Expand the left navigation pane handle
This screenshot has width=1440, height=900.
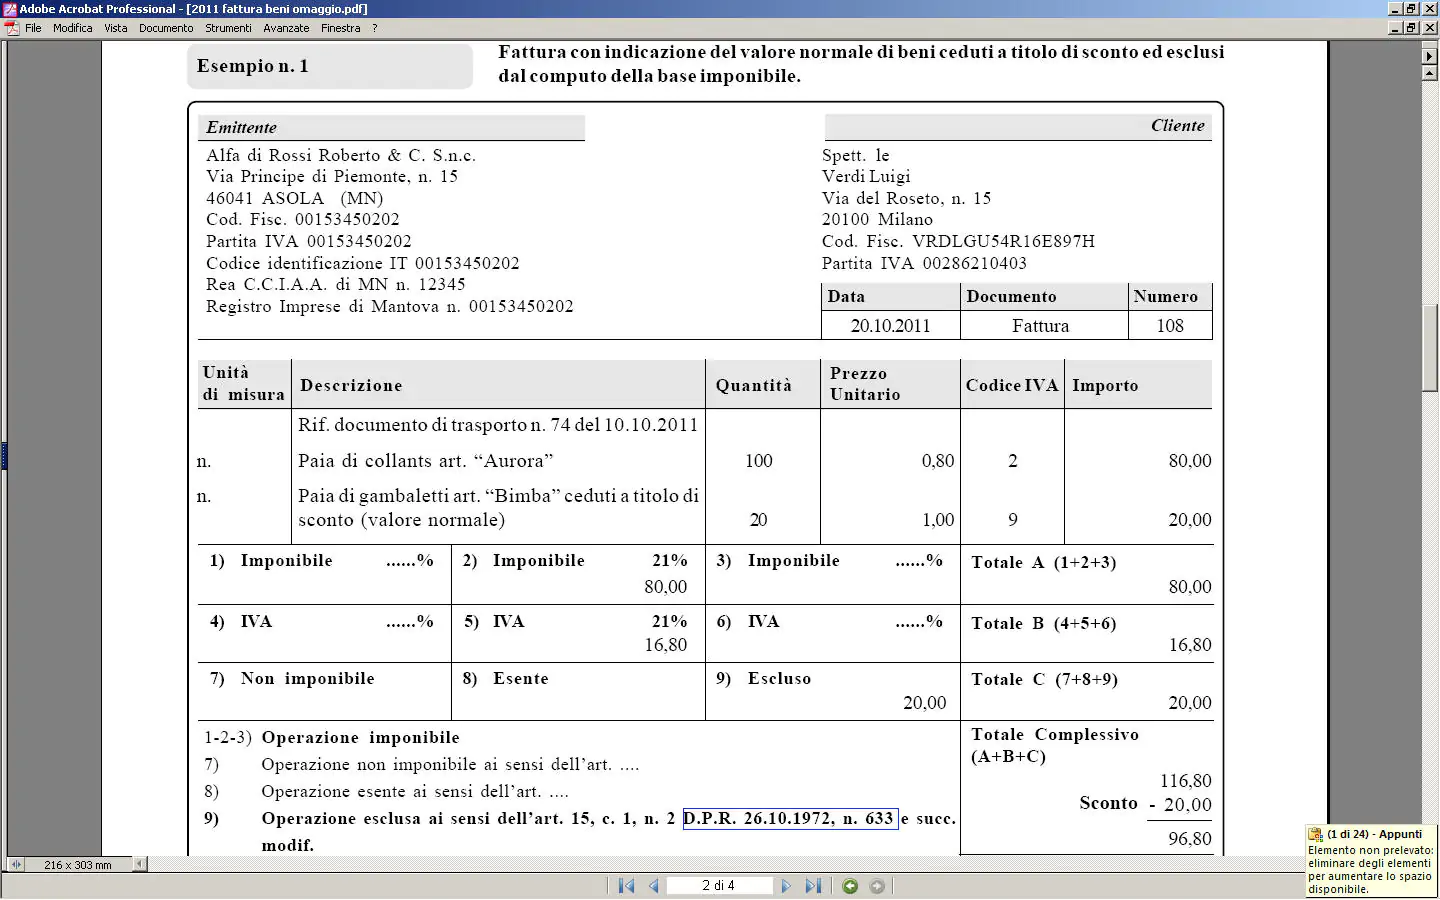point(4,456)
